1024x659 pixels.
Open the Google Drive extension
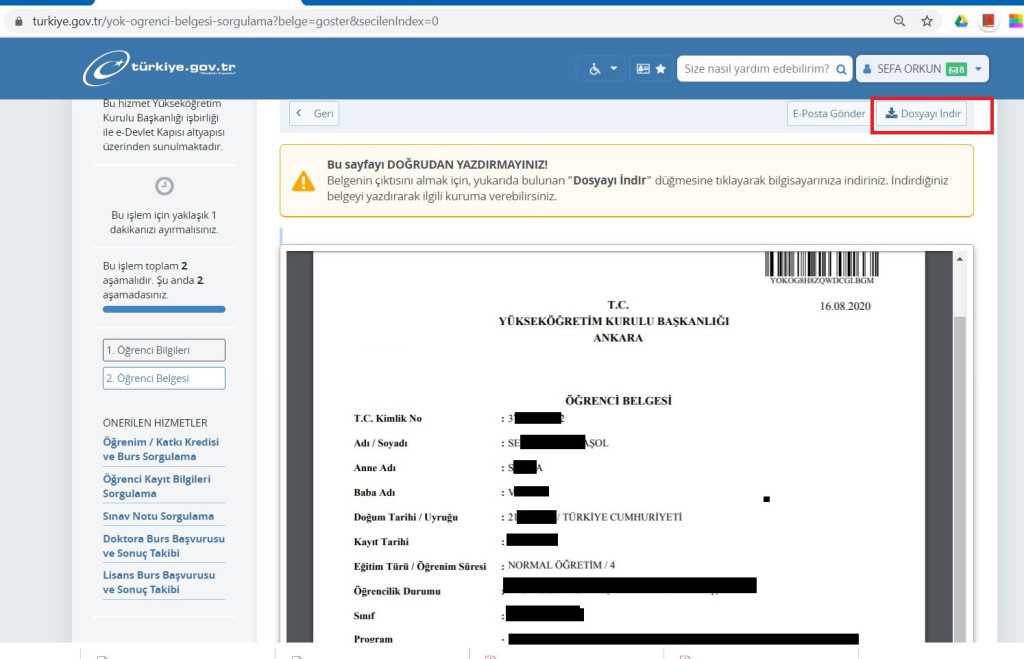click(960, 21)
